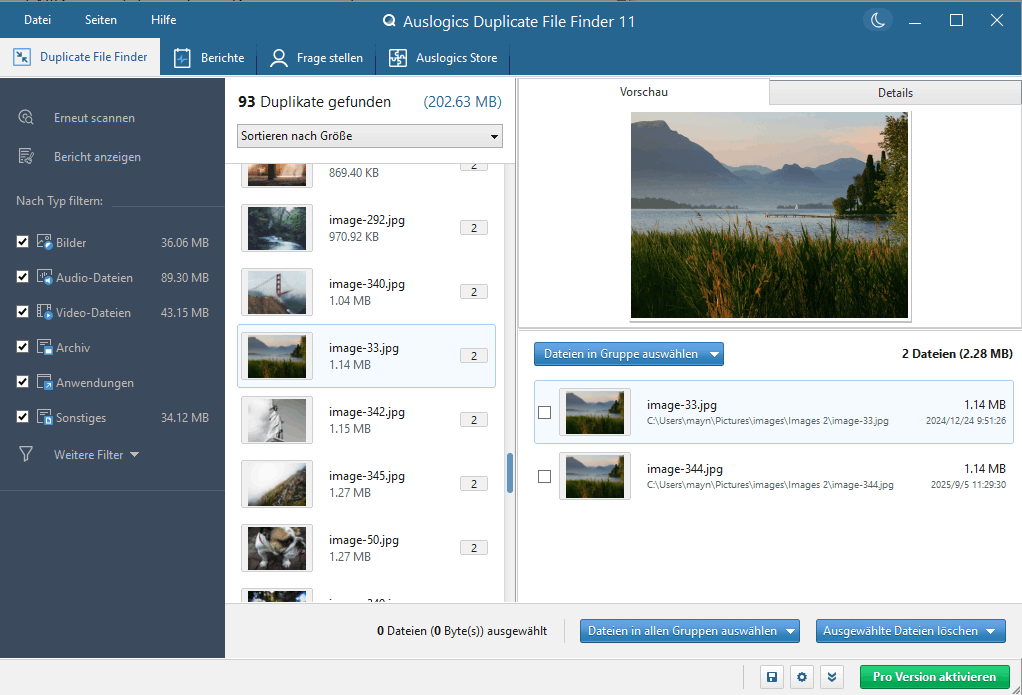Screen dimensions: 1022x695
Task: Click the Auslogics magnifier logo in title
Action: (x=389, y=21)
